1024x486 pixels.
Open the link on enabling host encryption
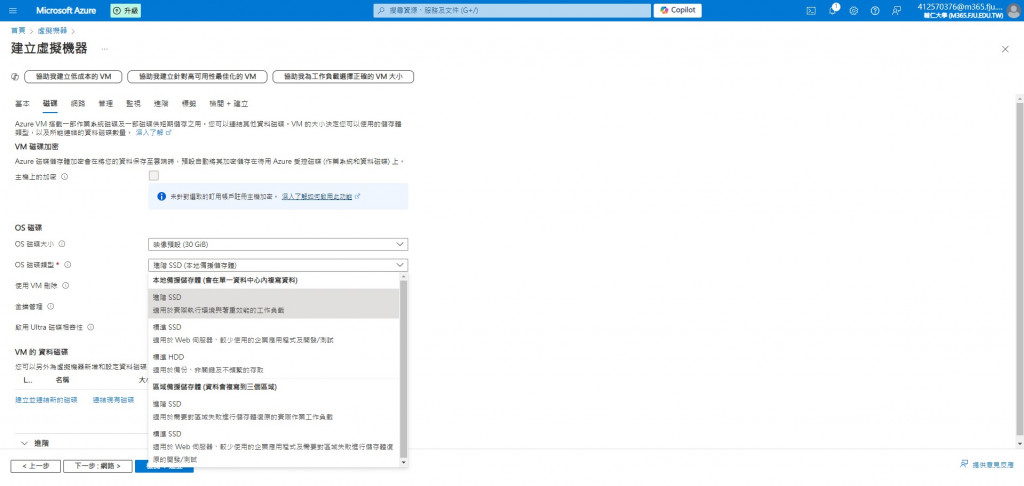(321, 196)
